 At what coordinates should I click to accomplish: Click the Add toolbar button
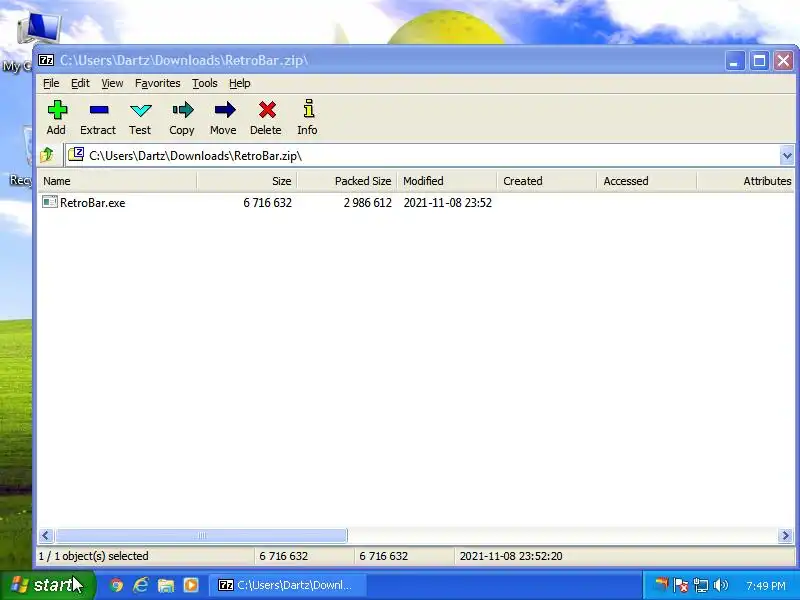(x=56, y=117)
